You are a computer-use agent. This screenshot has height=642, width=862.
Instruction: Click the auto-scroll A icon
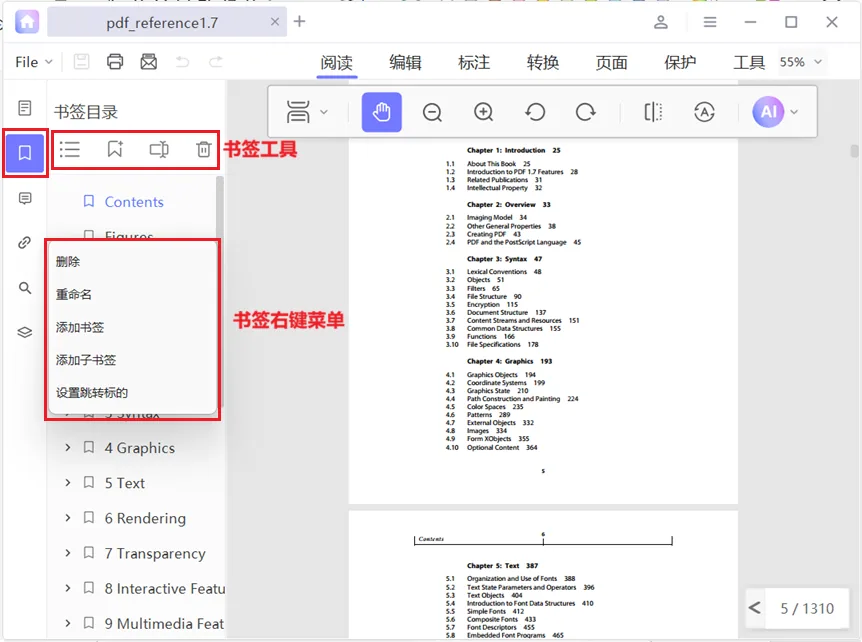coord(704,112)
